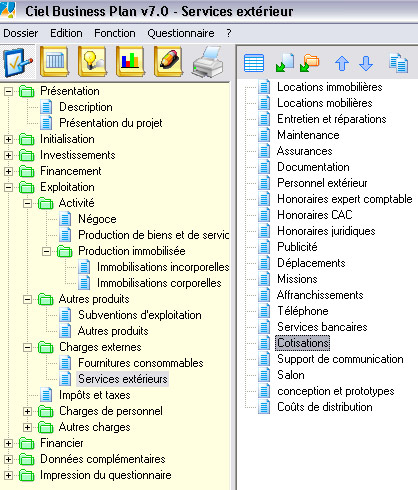Click the Autres produits folder icon
418x490 pixels.
tap(46, 299)
